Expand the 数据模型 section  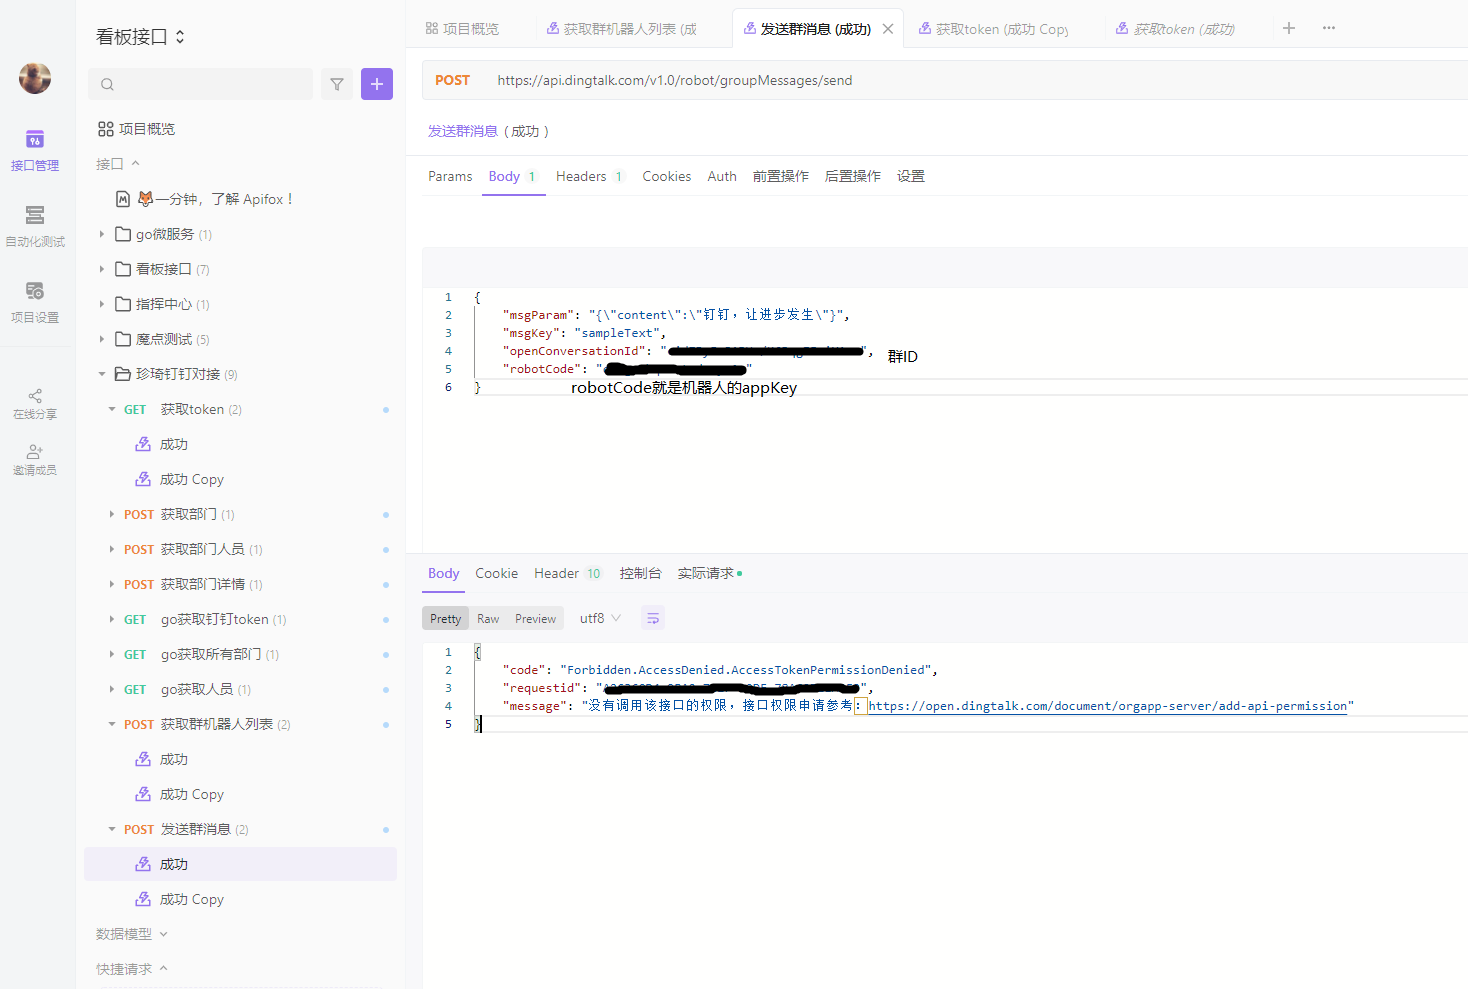pyautogui.click(x=132, y=934)
